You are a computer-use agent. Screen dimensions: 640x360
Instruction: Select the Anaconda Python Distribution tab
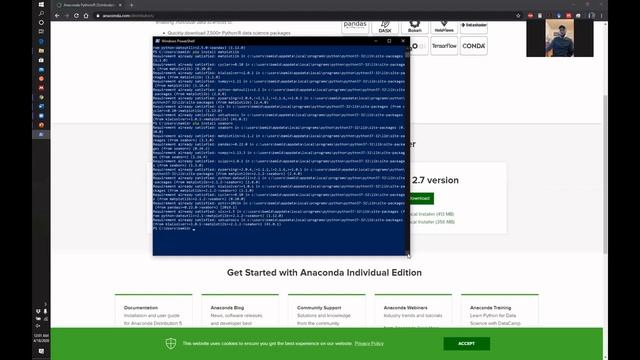(x=89, y=5)
